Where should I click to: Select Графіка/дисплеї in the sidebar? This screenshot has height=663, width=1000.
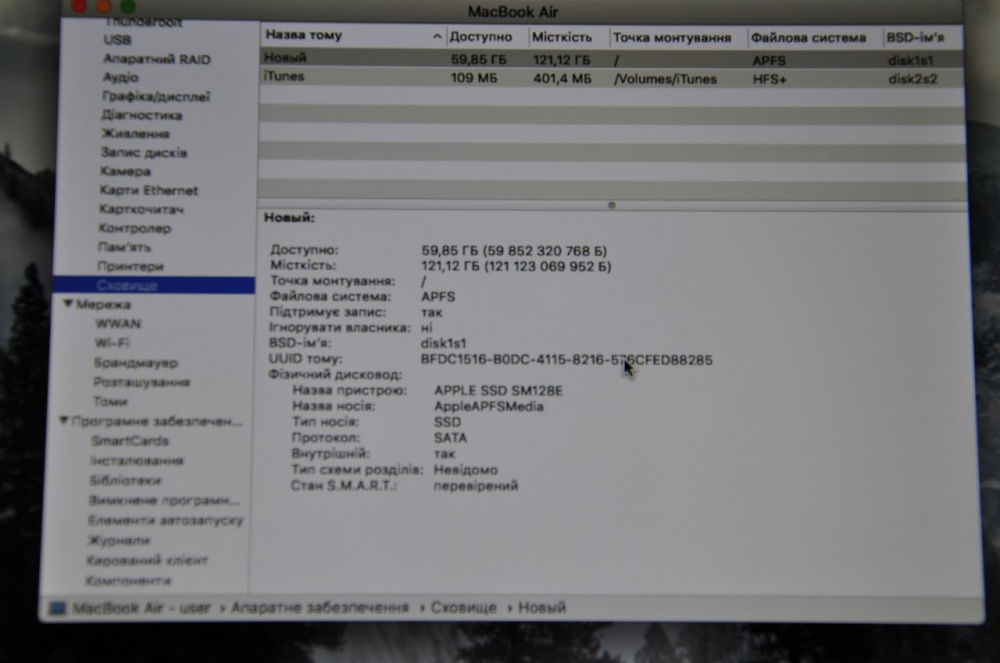click(x=156, y=96)
